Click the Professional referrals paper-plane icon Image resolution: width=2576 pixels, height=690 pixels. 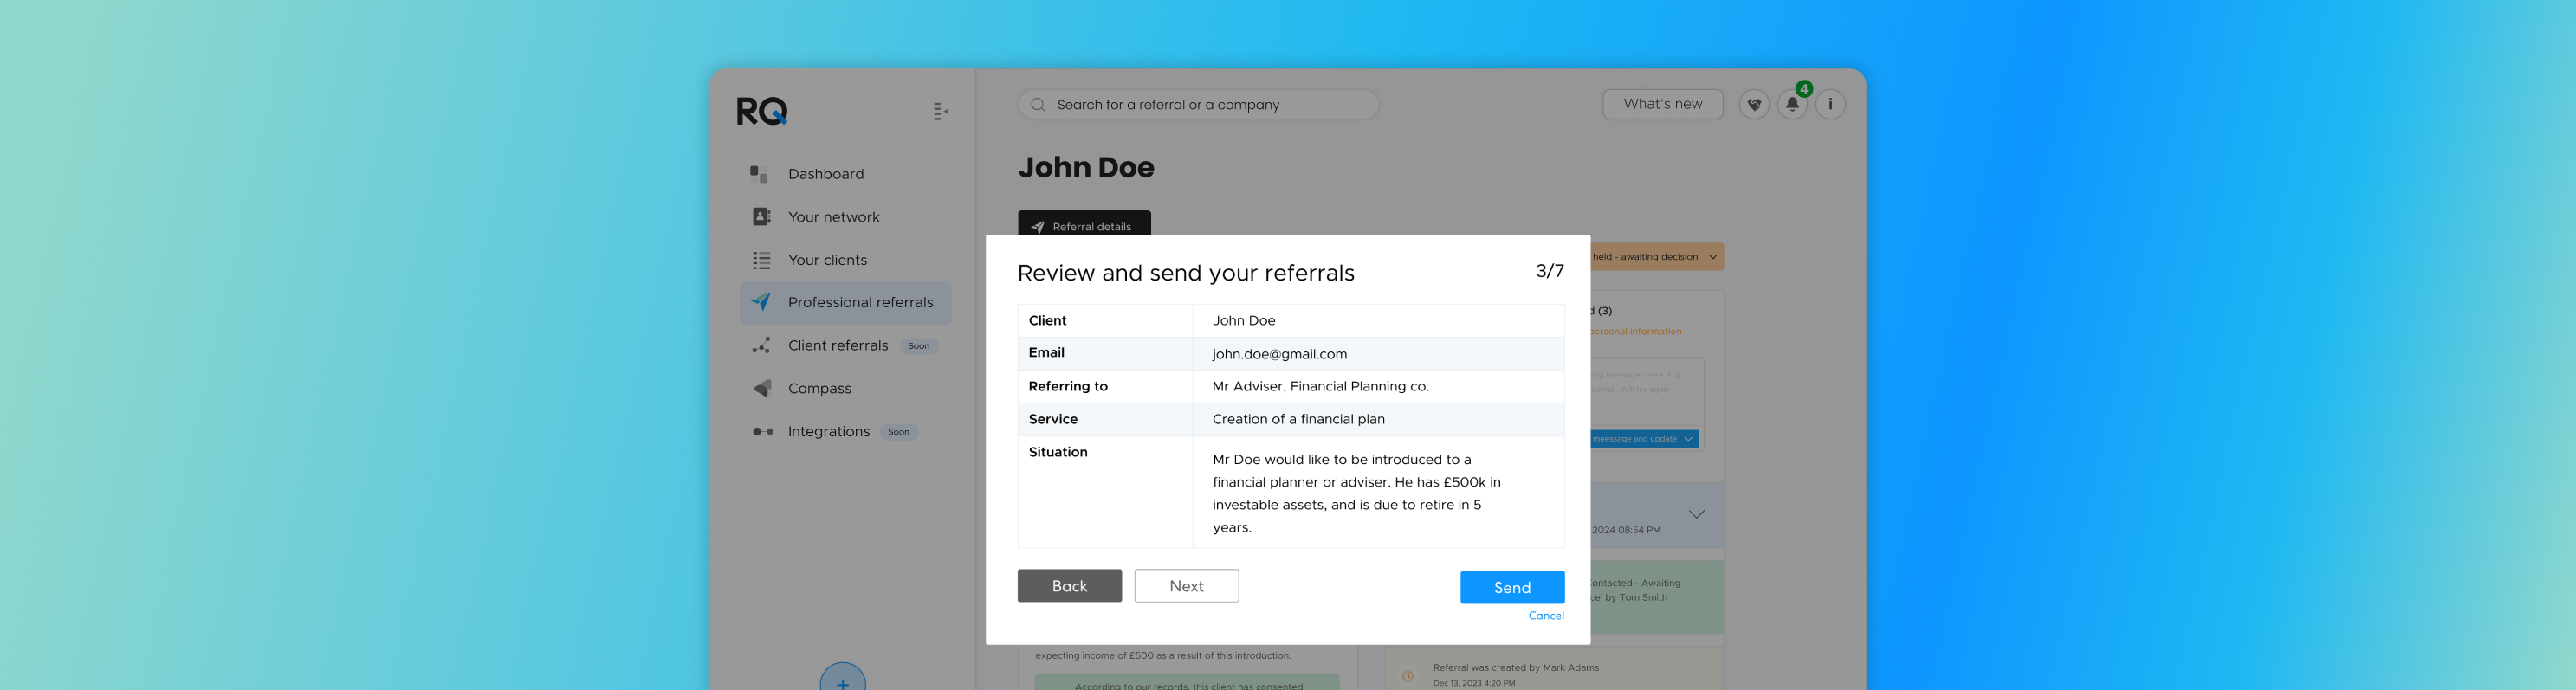(x=761, y=302)
